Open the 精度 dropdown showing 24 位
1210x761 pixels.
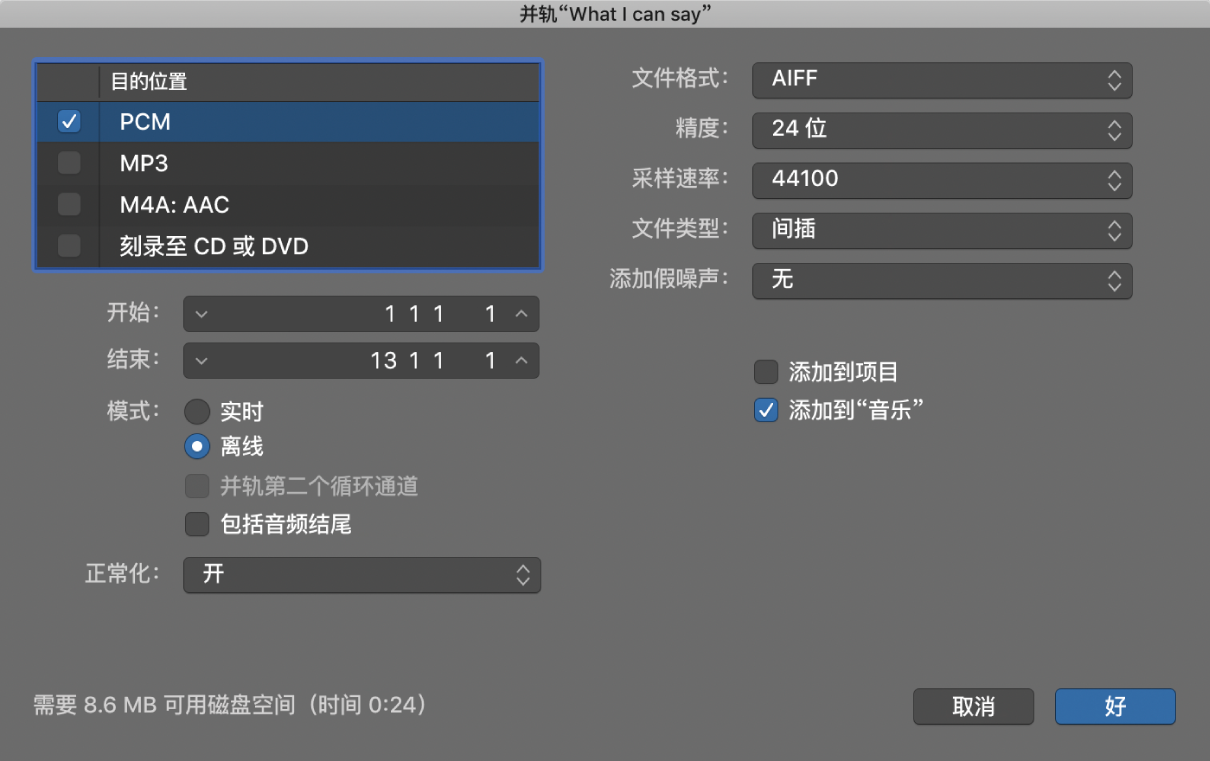tap(941, 130)
